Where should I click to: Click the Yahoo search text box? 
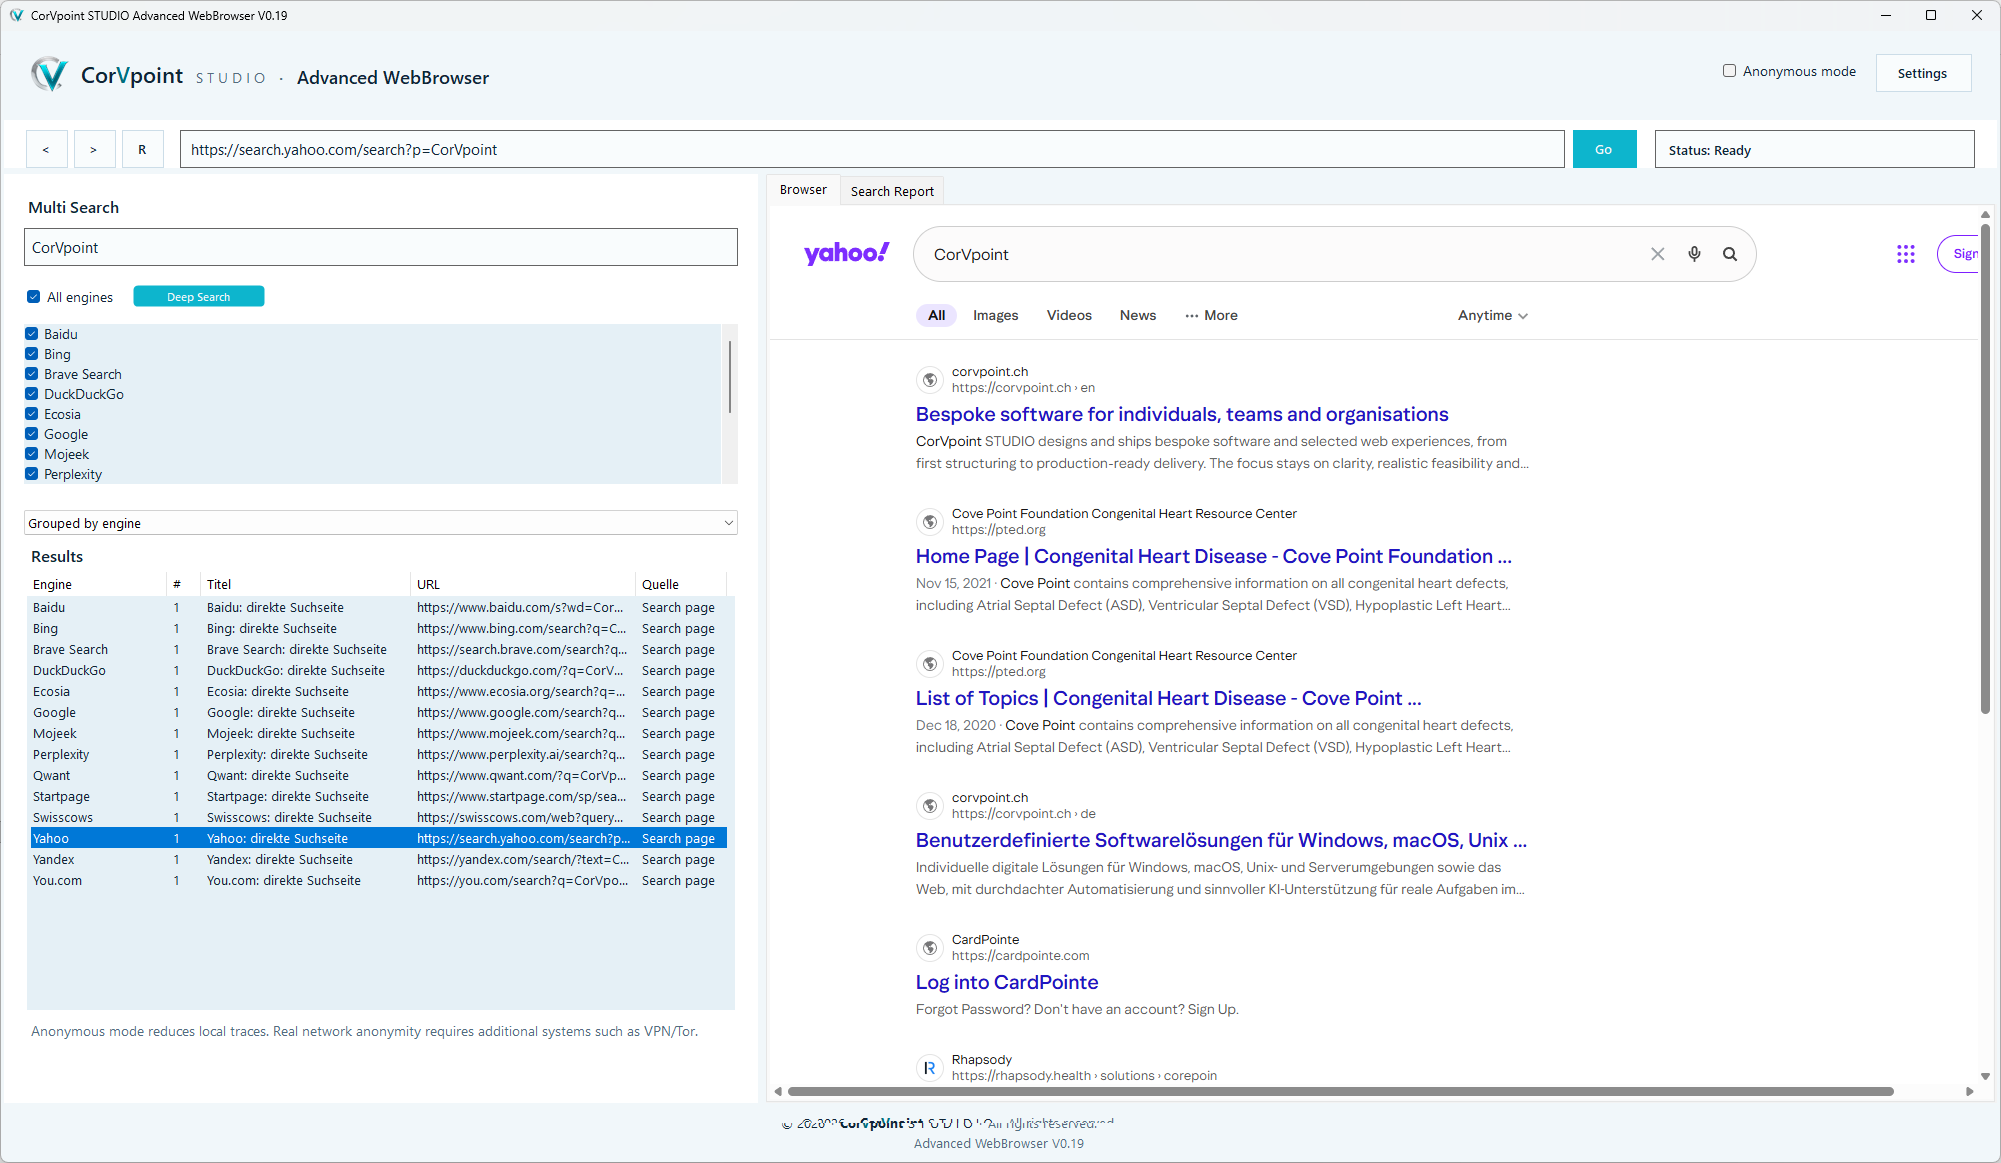(1285, 254)
